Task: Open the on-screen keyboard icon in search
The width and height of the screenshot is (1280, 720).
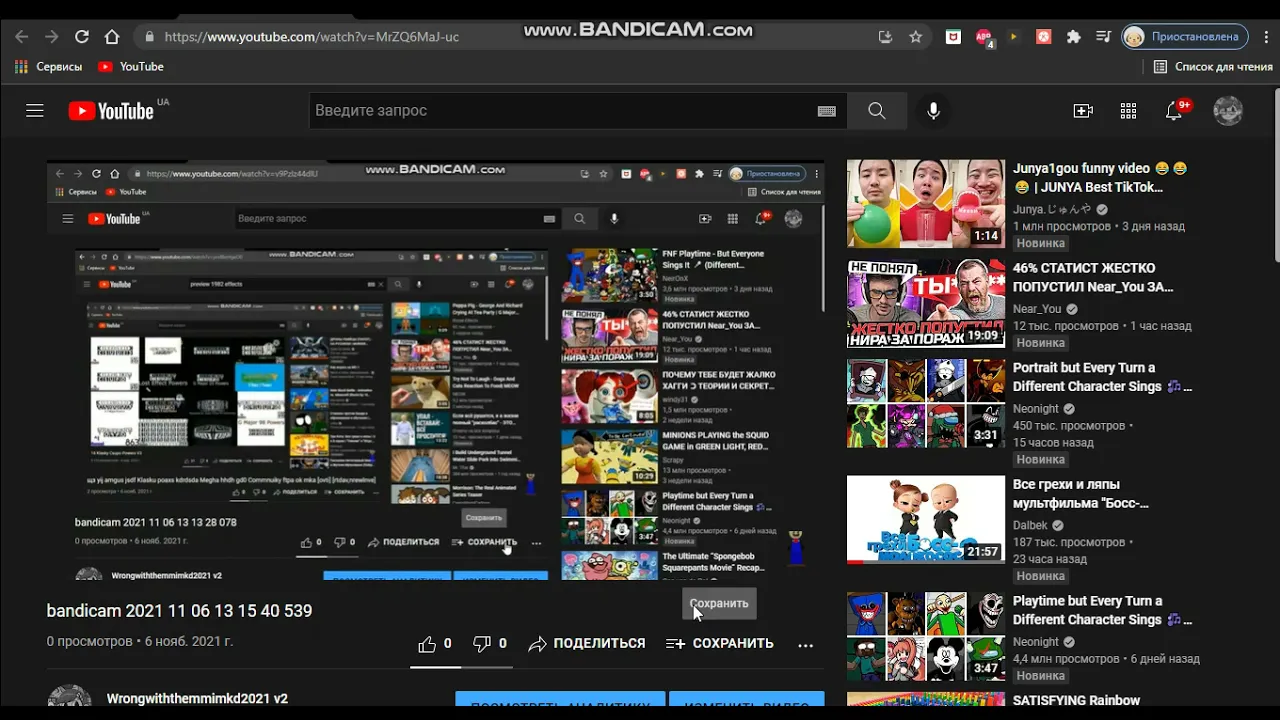Action: coord(826,111)
